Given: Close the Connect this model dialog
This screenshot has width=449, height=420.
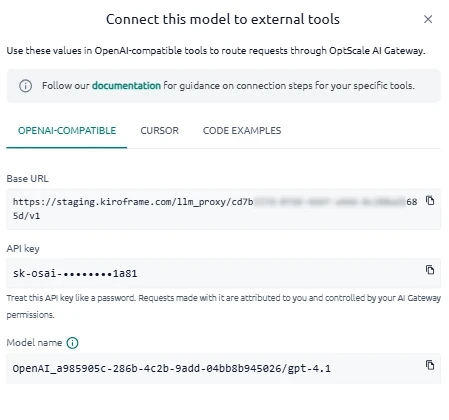Looking at the screenshot, I should pyautogui.click(x=428, y=19).
